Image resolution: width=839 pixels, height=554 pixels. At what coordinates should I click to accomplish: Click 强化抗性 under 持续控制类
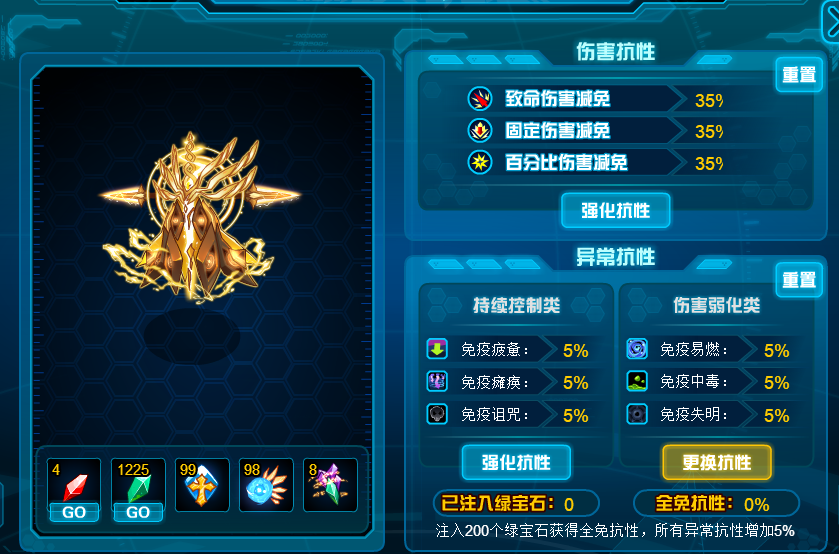[x=516, y=462]
